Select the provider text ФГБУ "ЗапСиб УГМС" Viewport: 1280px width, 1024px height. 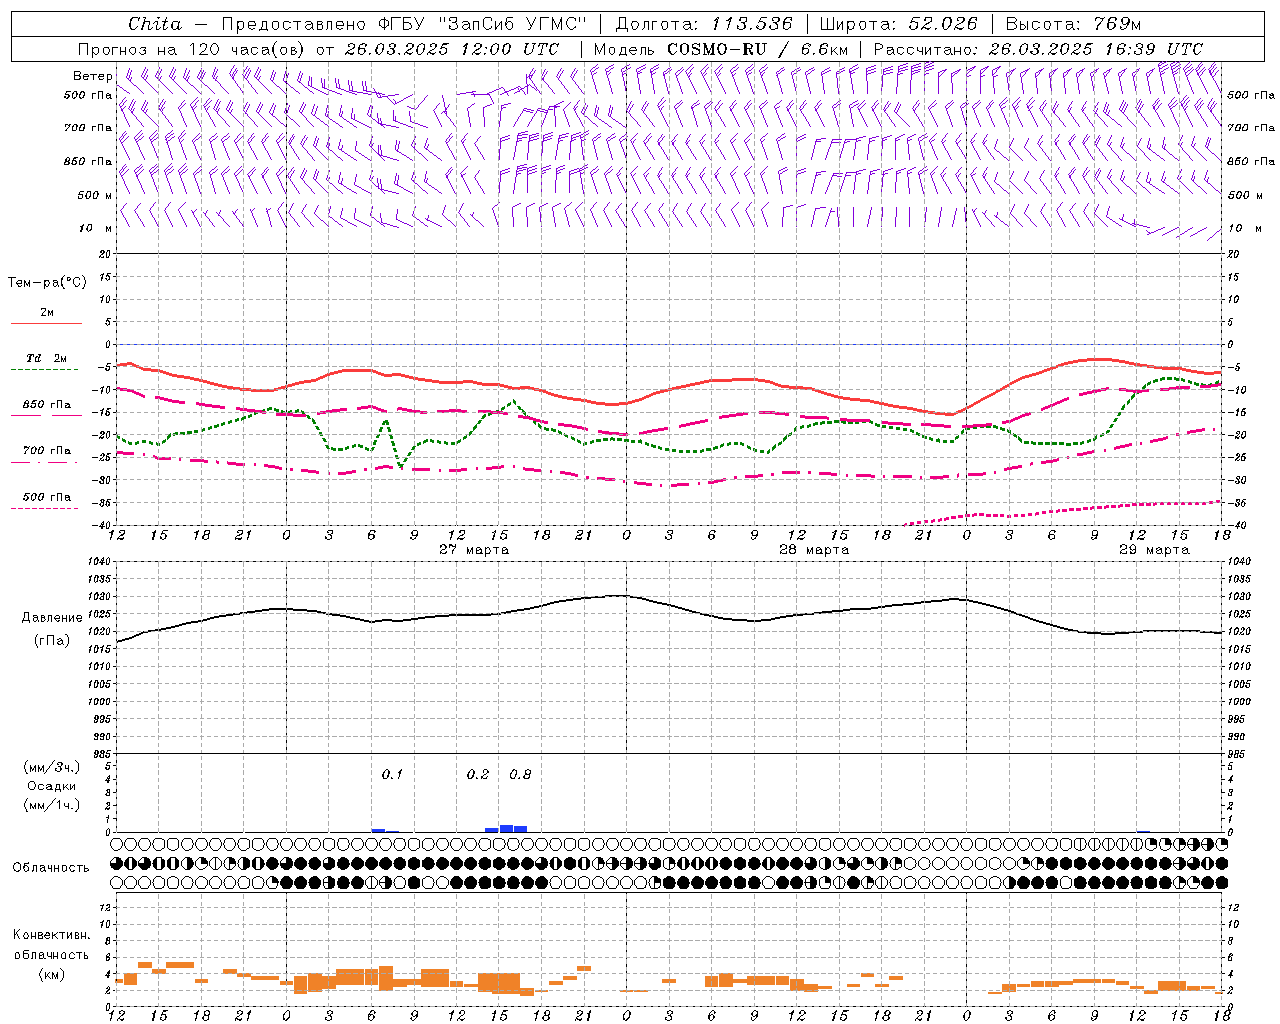480,24
